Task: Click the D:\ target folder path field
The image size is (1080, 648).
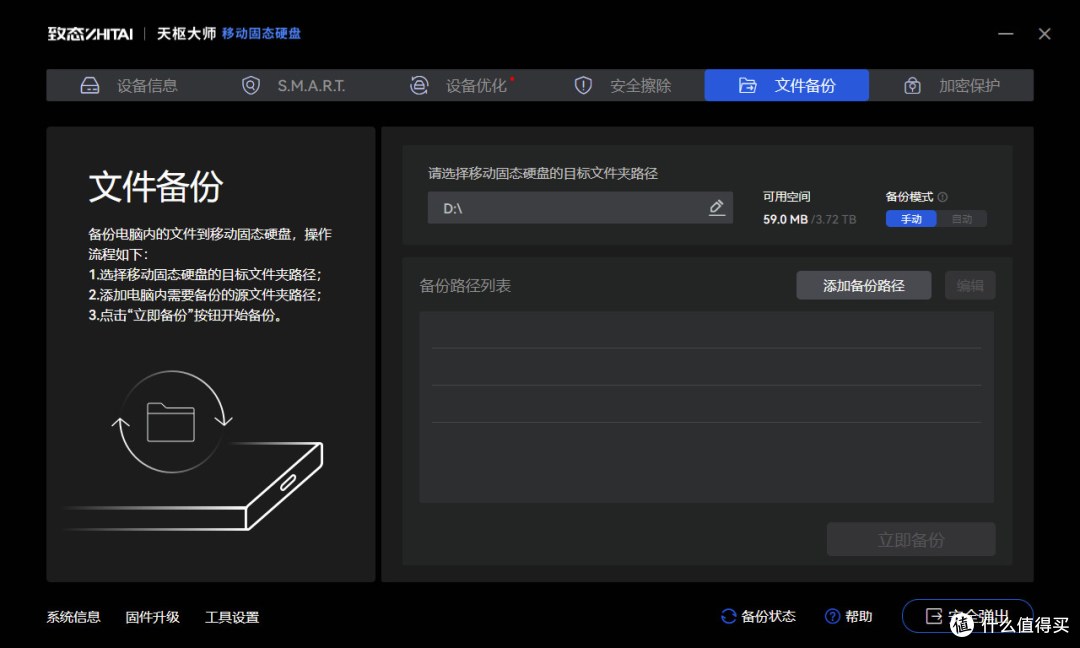Action: [580, 208]
